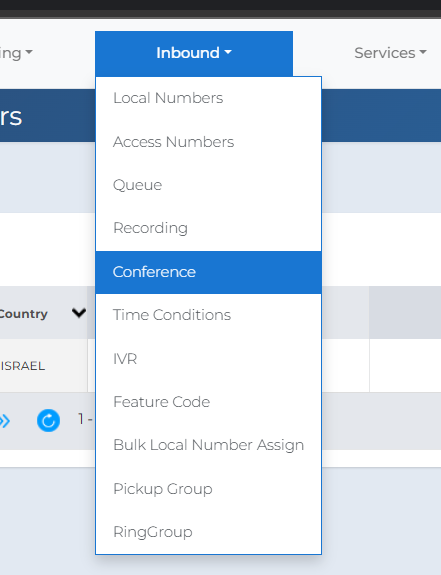Open the Services dropdown menu
This screenshot has width=441, height=575.
click(390, 53)
